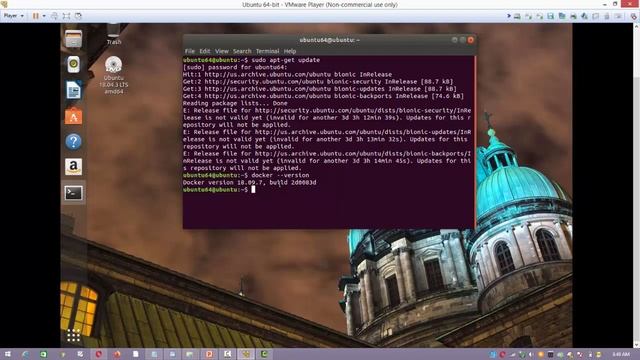Viewport: 640px width, 360px height.
Task: Open the terminal Help menu
Action: (x=290, y=51)
